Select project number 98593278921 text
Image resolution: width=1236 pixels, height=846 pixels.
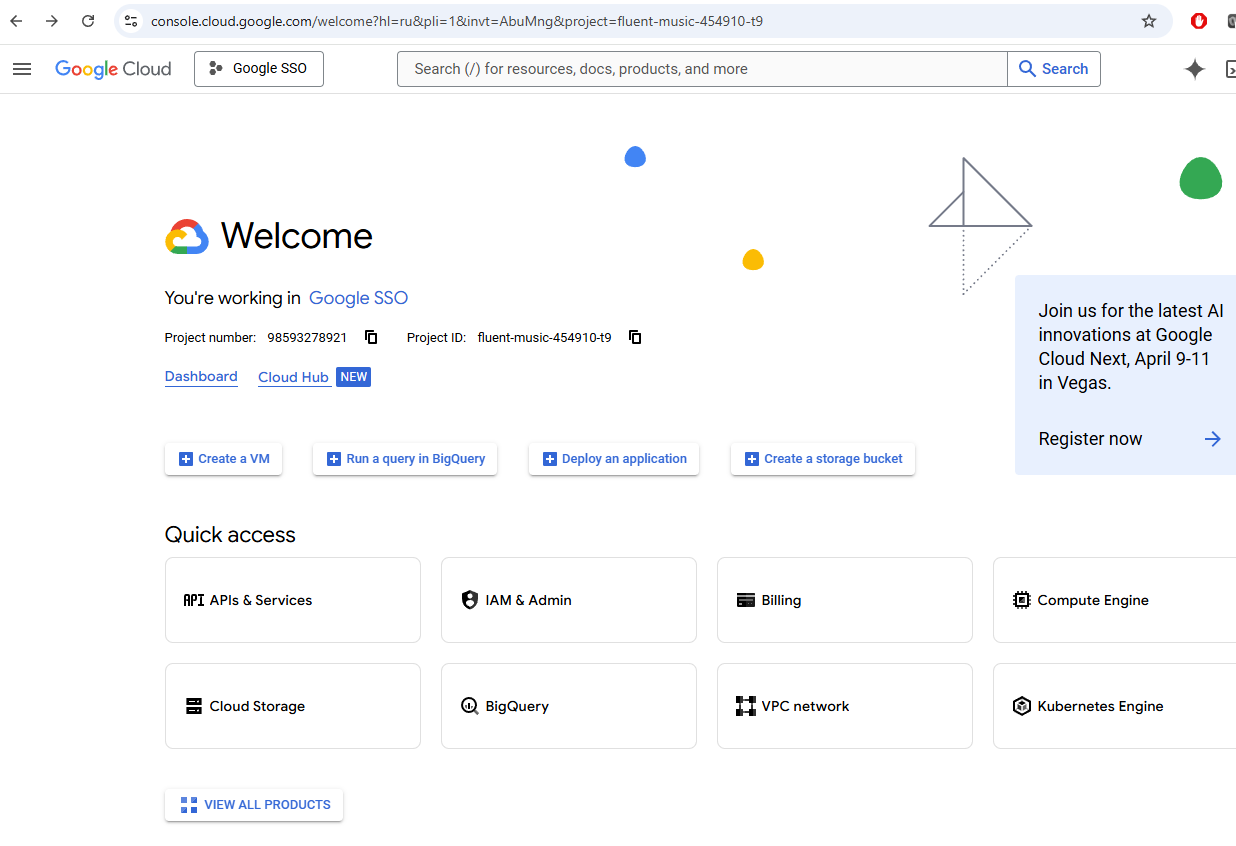(307, 338)
